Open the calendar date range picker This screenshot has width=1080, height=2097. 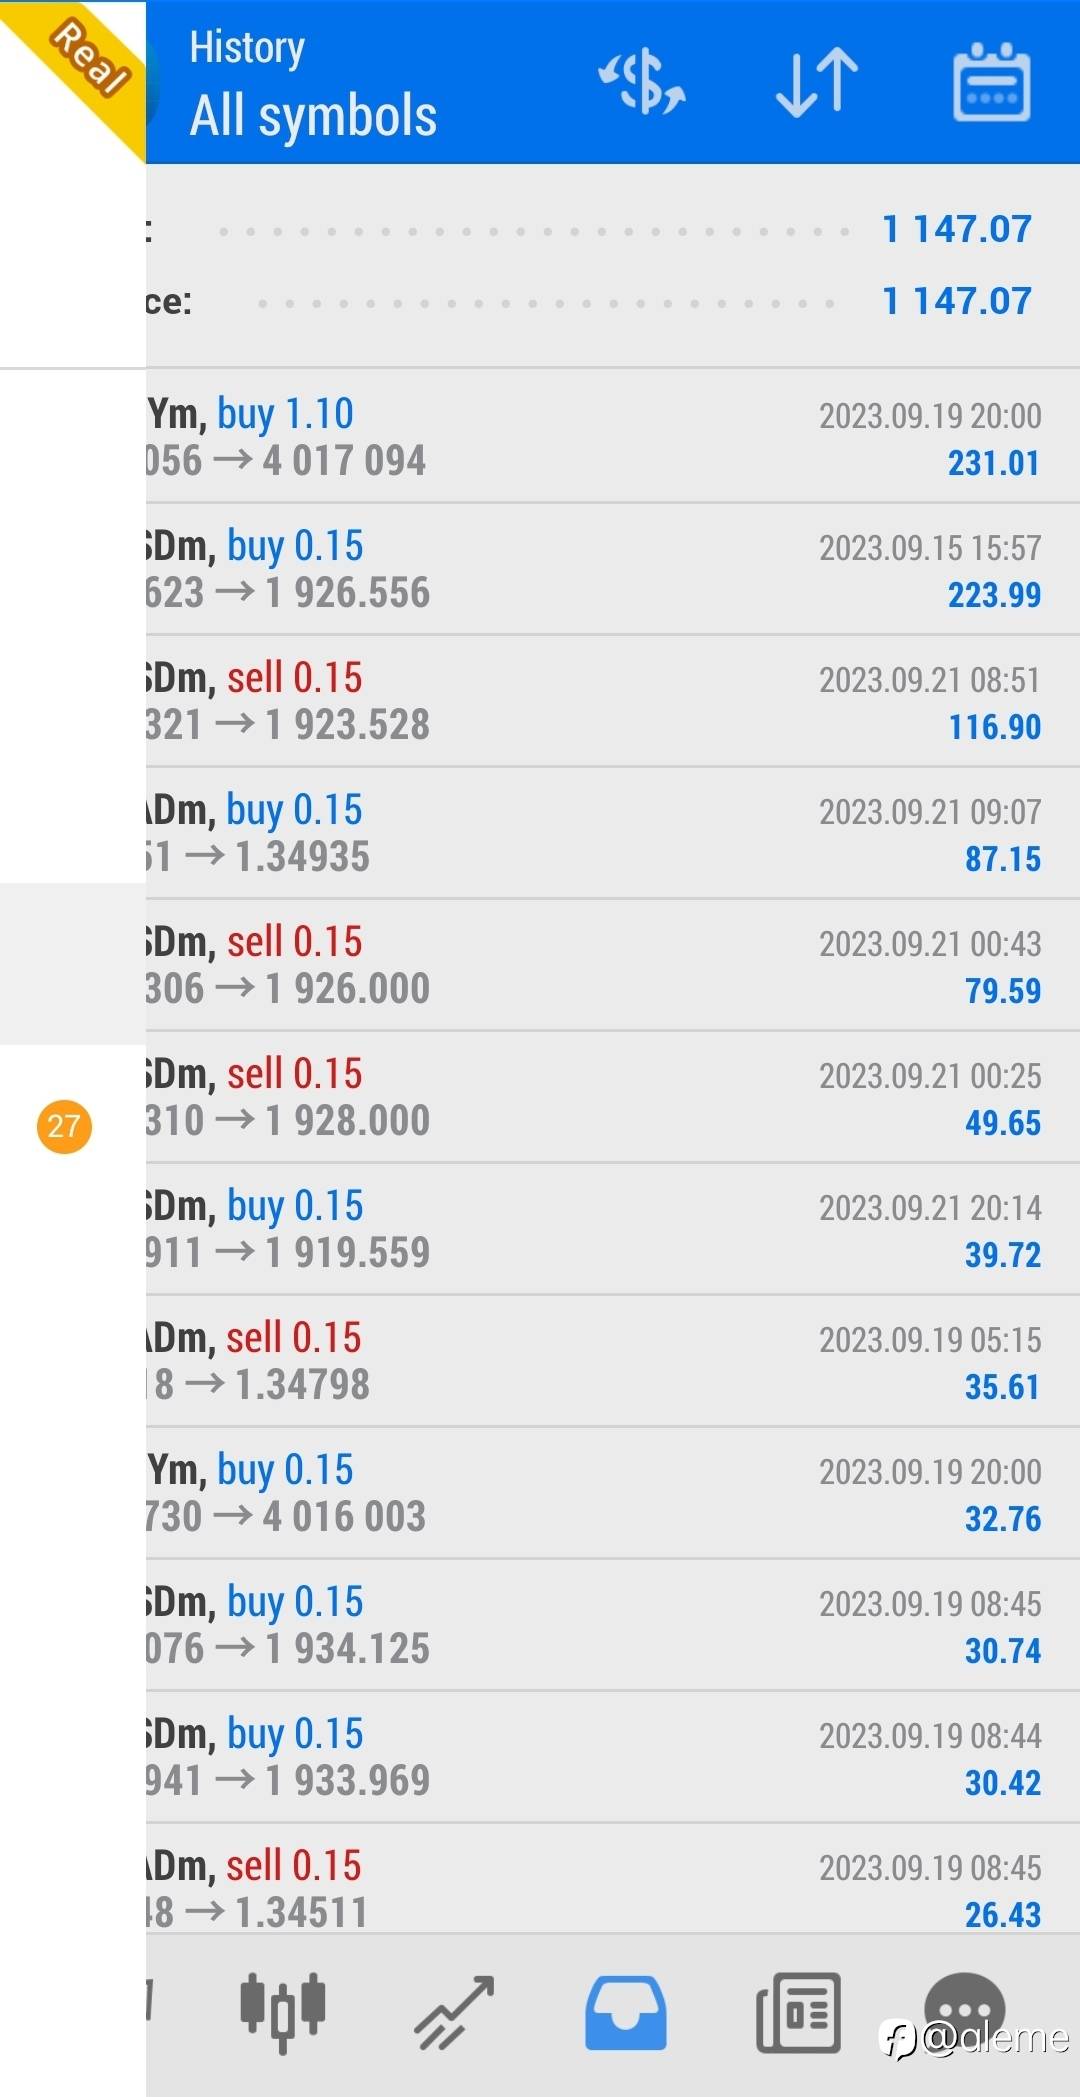(x=991, y=82)
